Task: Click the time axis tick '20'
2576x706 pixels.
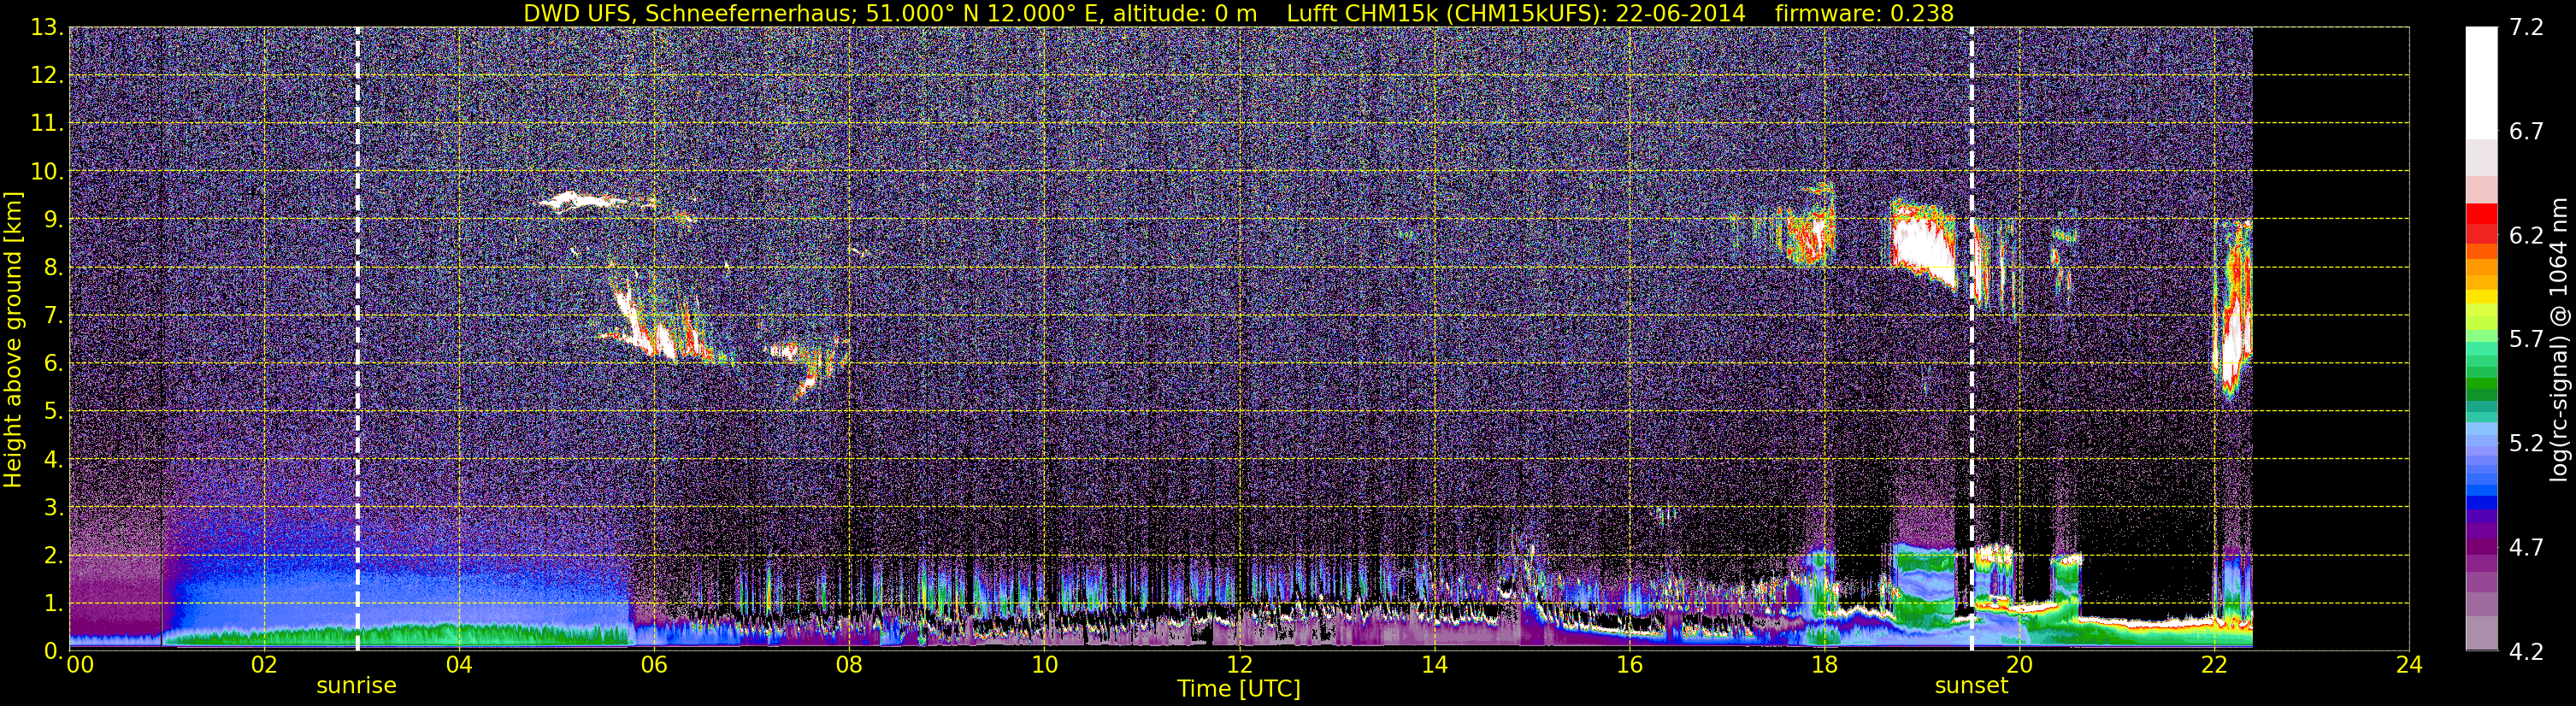Action: pyautogui.click(x=2019, y=665)
